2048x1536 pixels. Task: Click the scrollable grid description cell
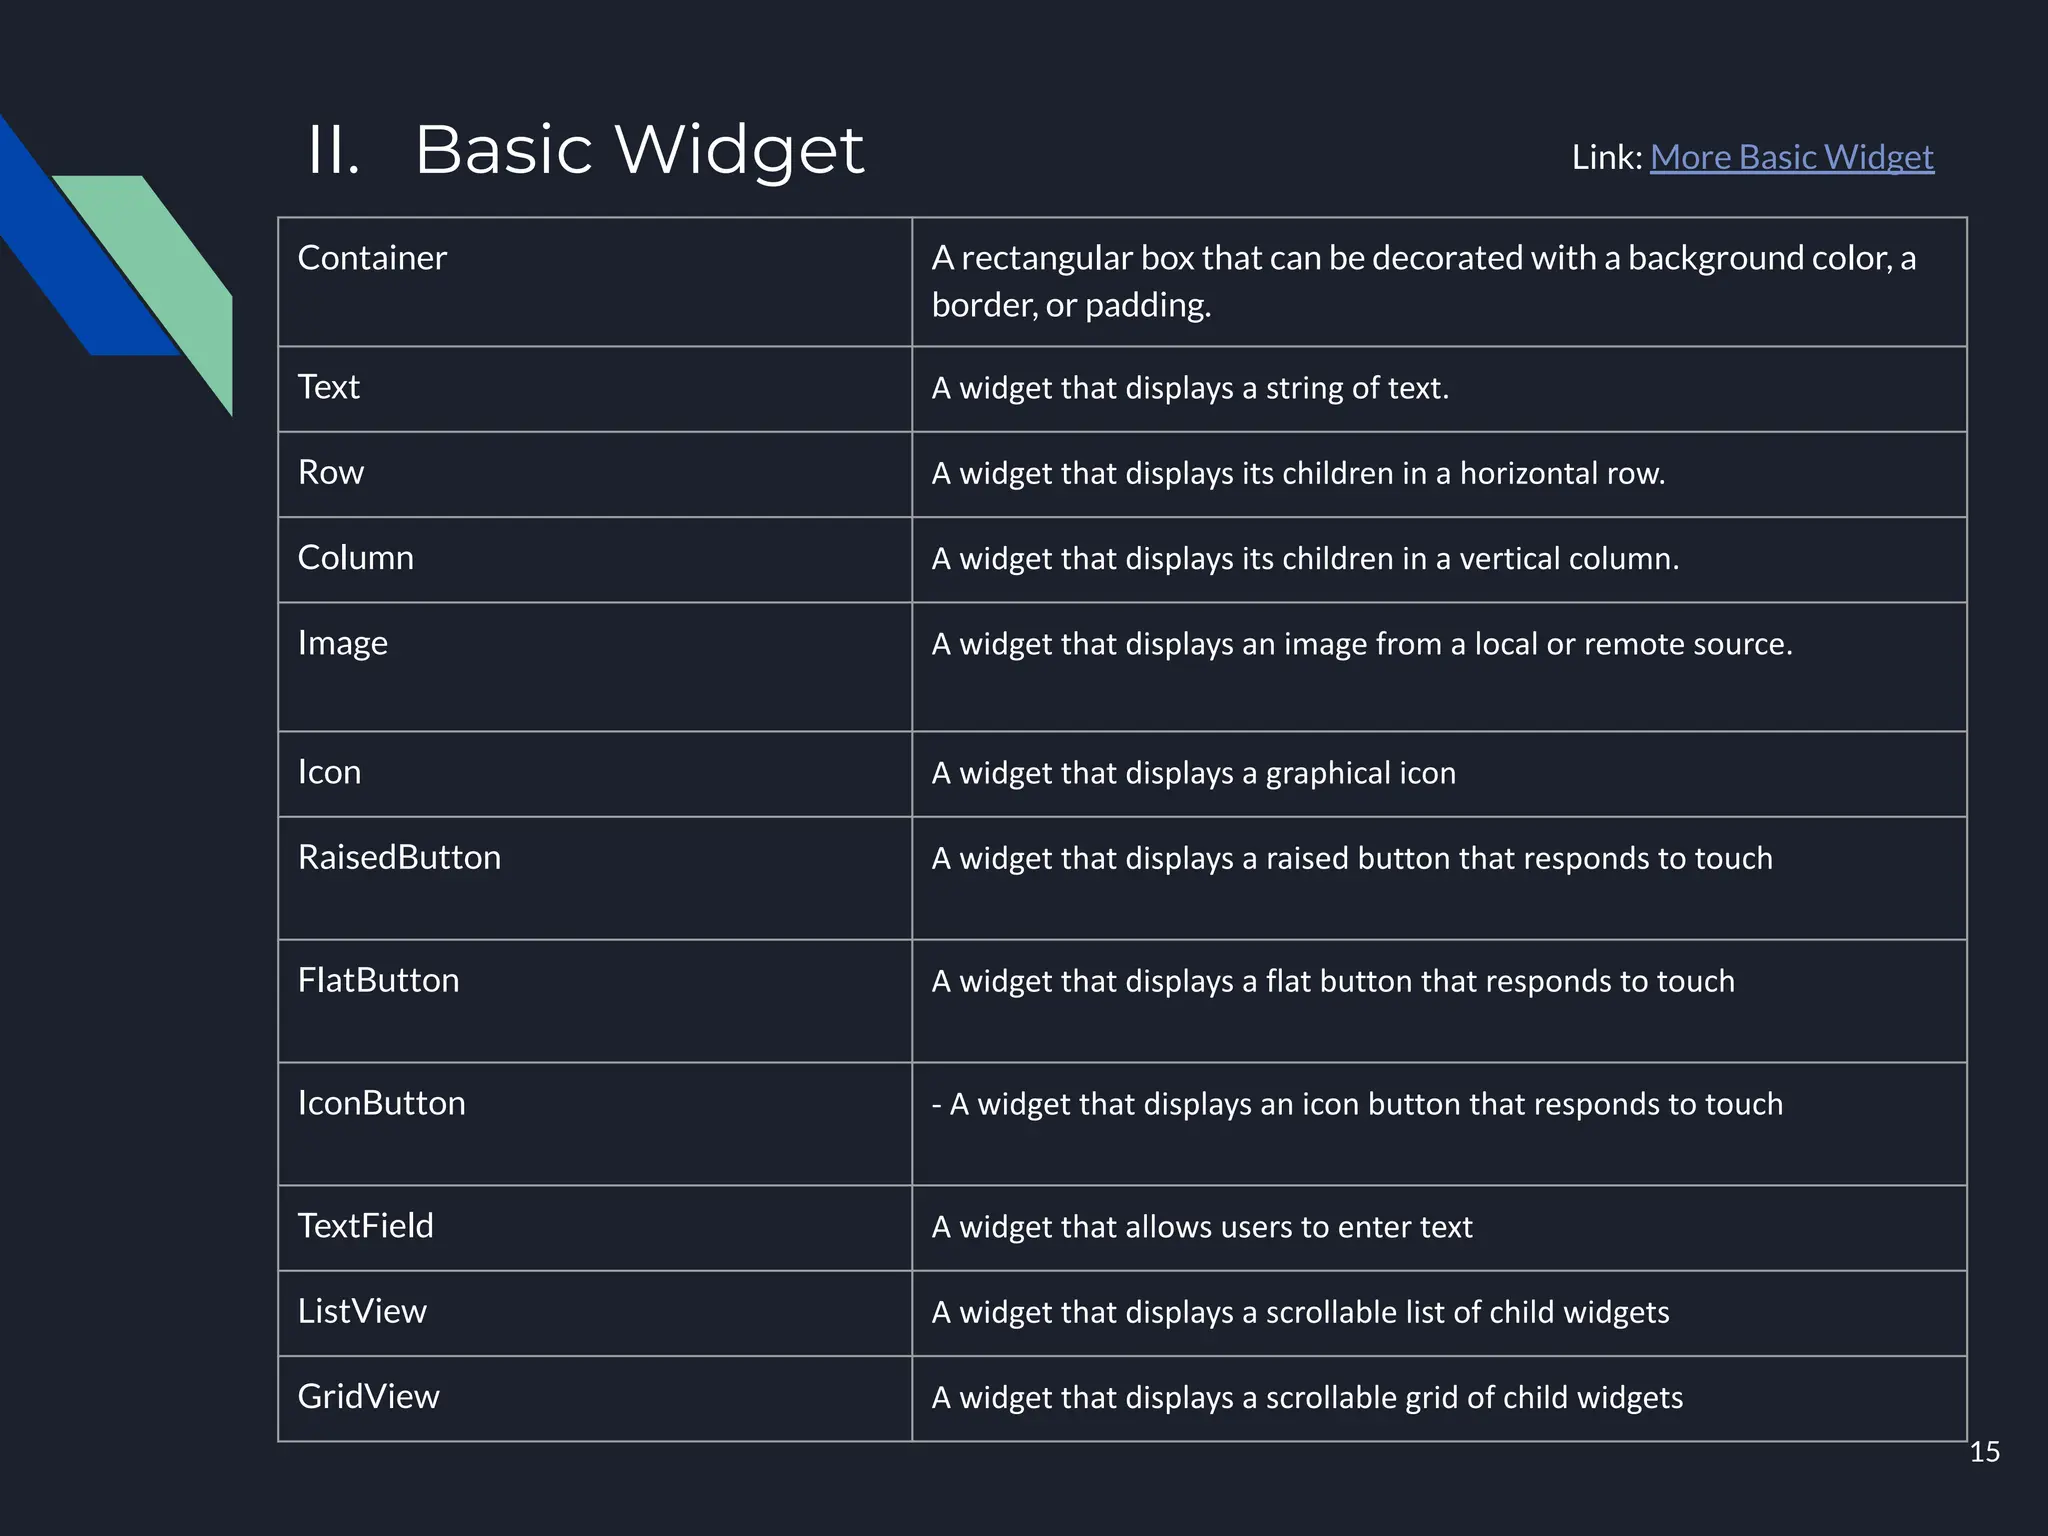click(x=1439, y=1398)
